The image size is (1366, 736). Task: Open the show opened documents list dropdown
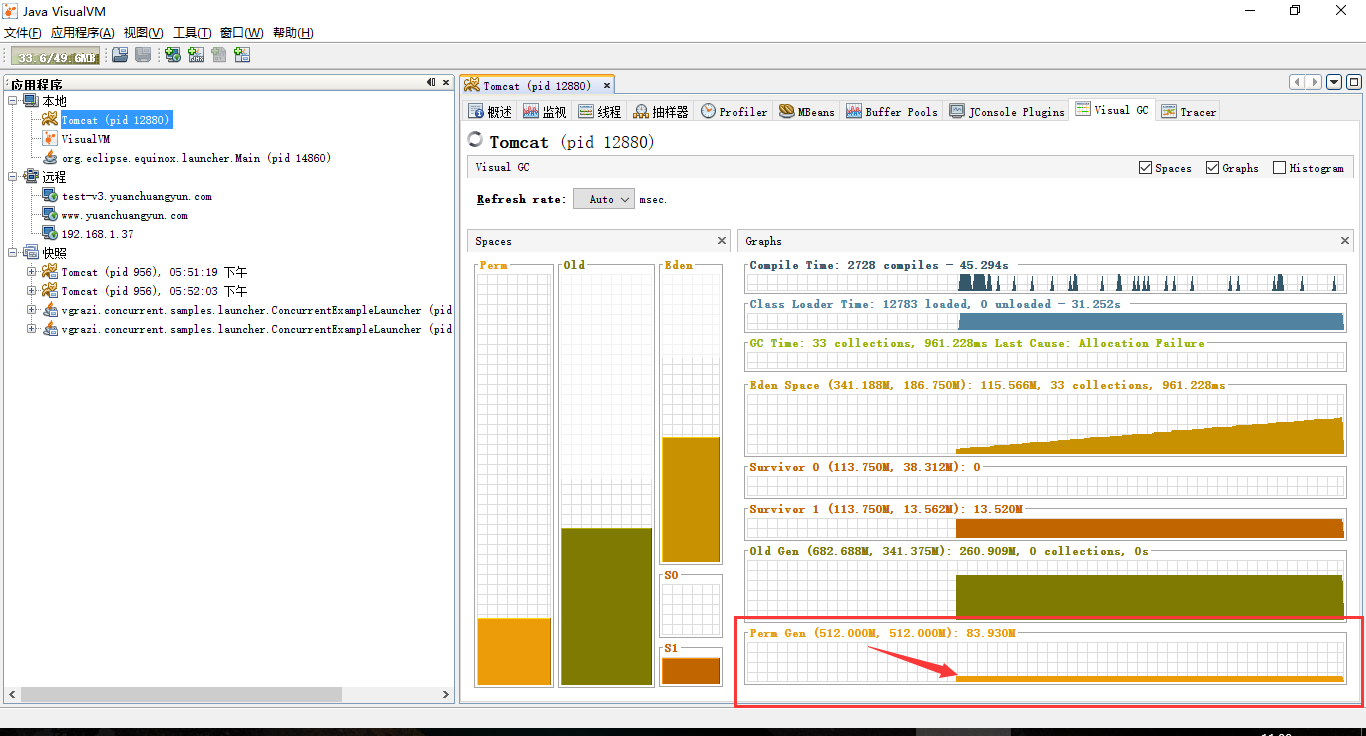[1334, 82]
